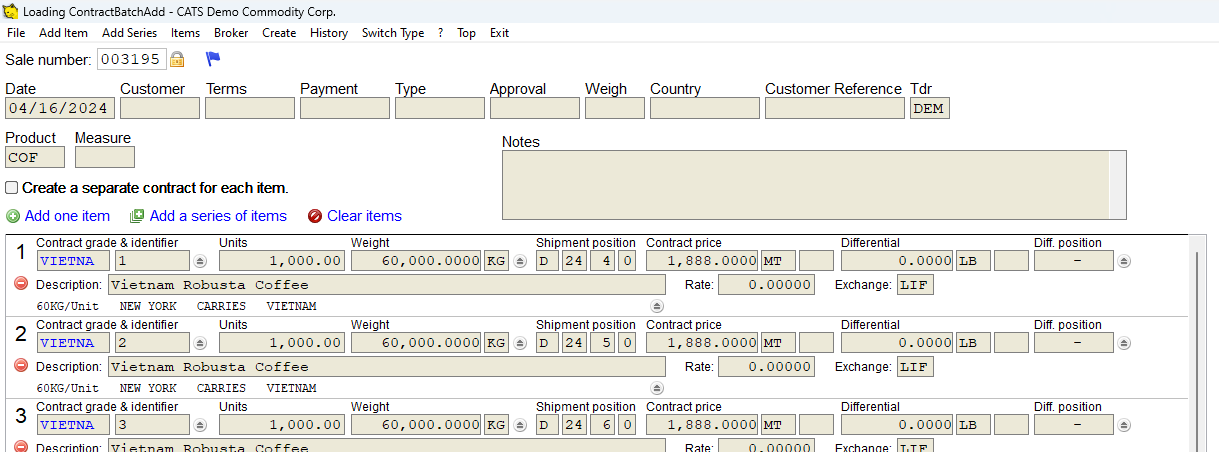The image size is (1219, 452).
Task: Click the Notes area scrollbar
Action: 1118,185
